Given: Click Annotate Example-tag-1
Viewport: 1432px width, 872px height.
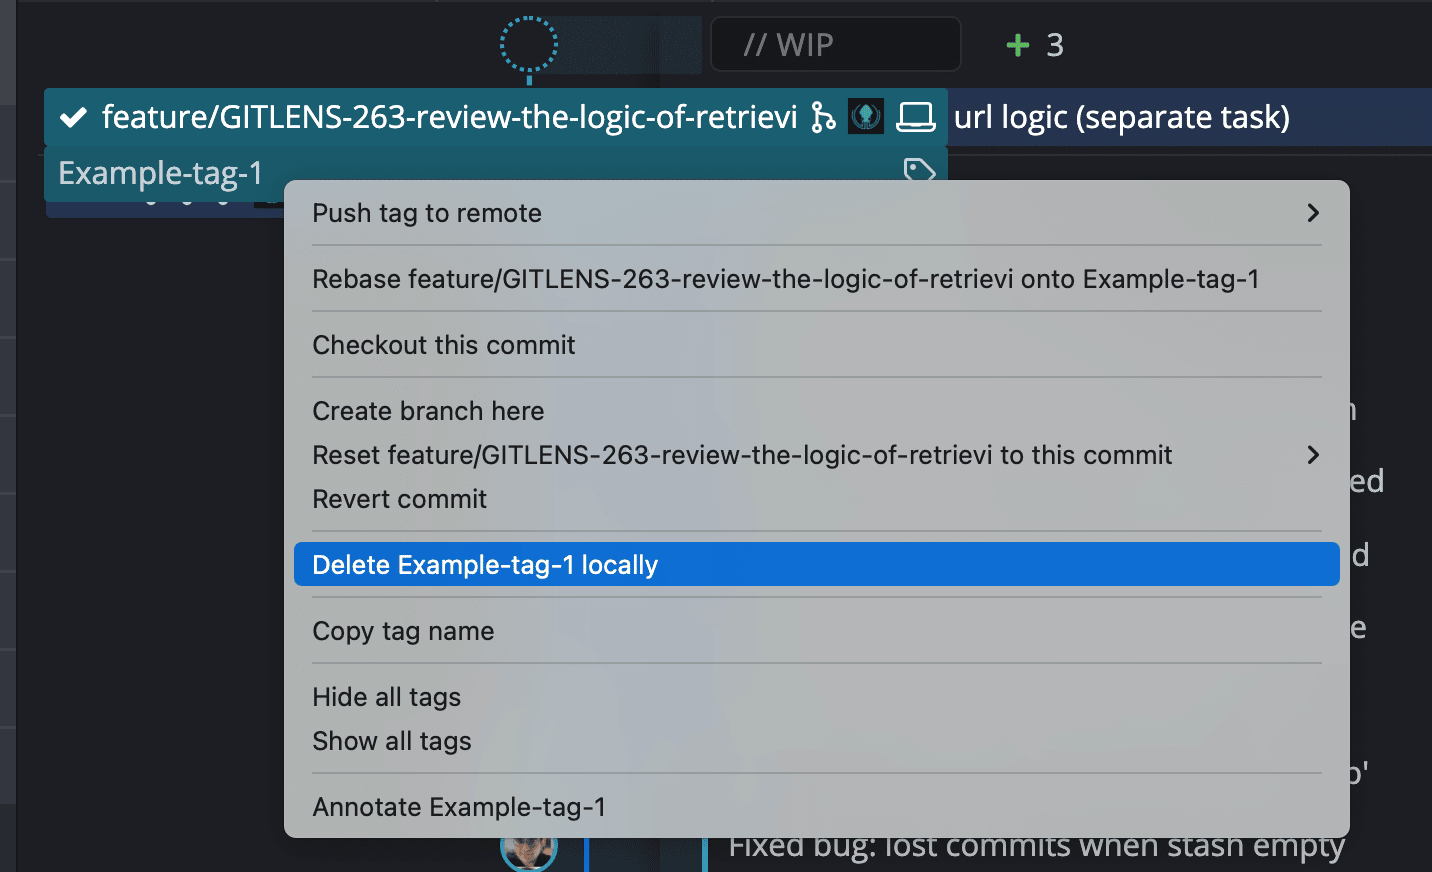Looking at the screenshot, I should (459, 806).
